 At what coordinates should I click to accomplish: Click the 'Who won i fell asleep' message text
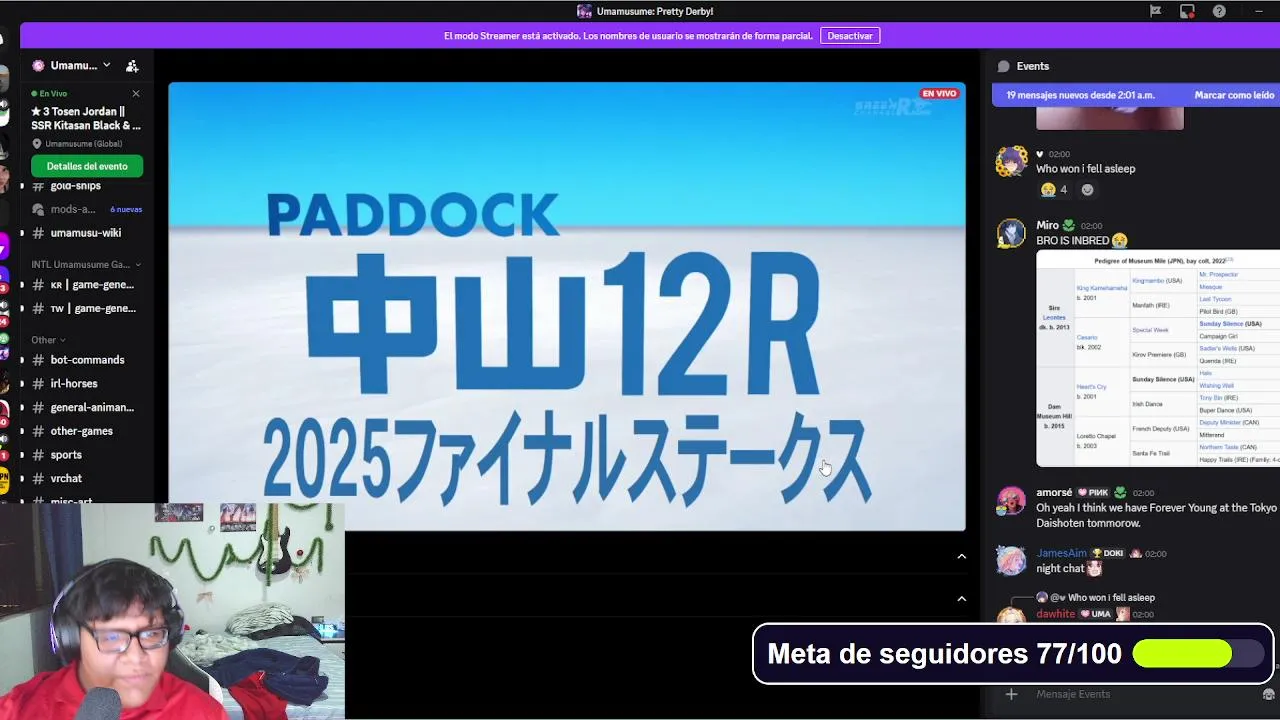pyautogui.click(x=1086, y=169)
